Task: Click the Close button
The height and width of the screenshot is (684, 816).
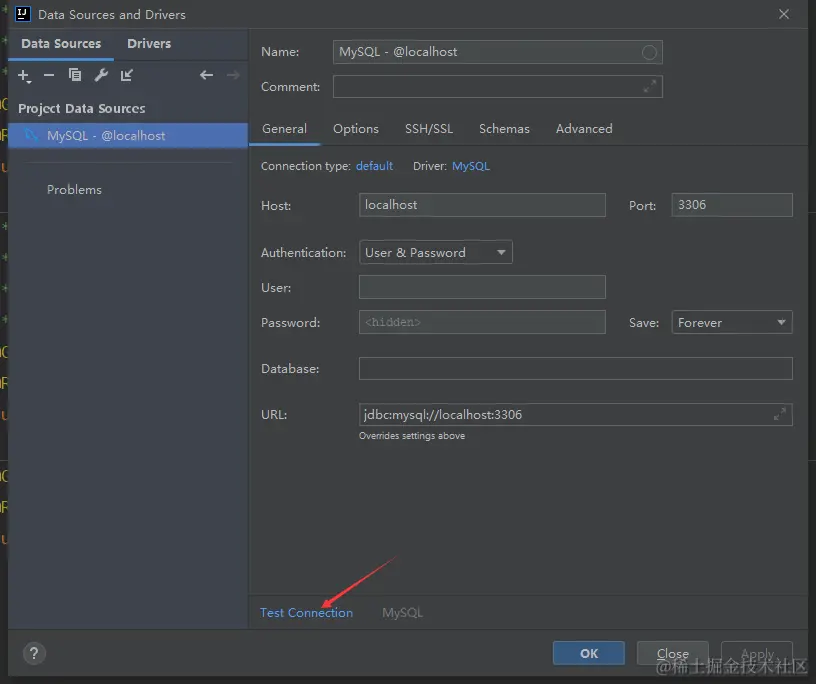Action: [x=672, y=653]
